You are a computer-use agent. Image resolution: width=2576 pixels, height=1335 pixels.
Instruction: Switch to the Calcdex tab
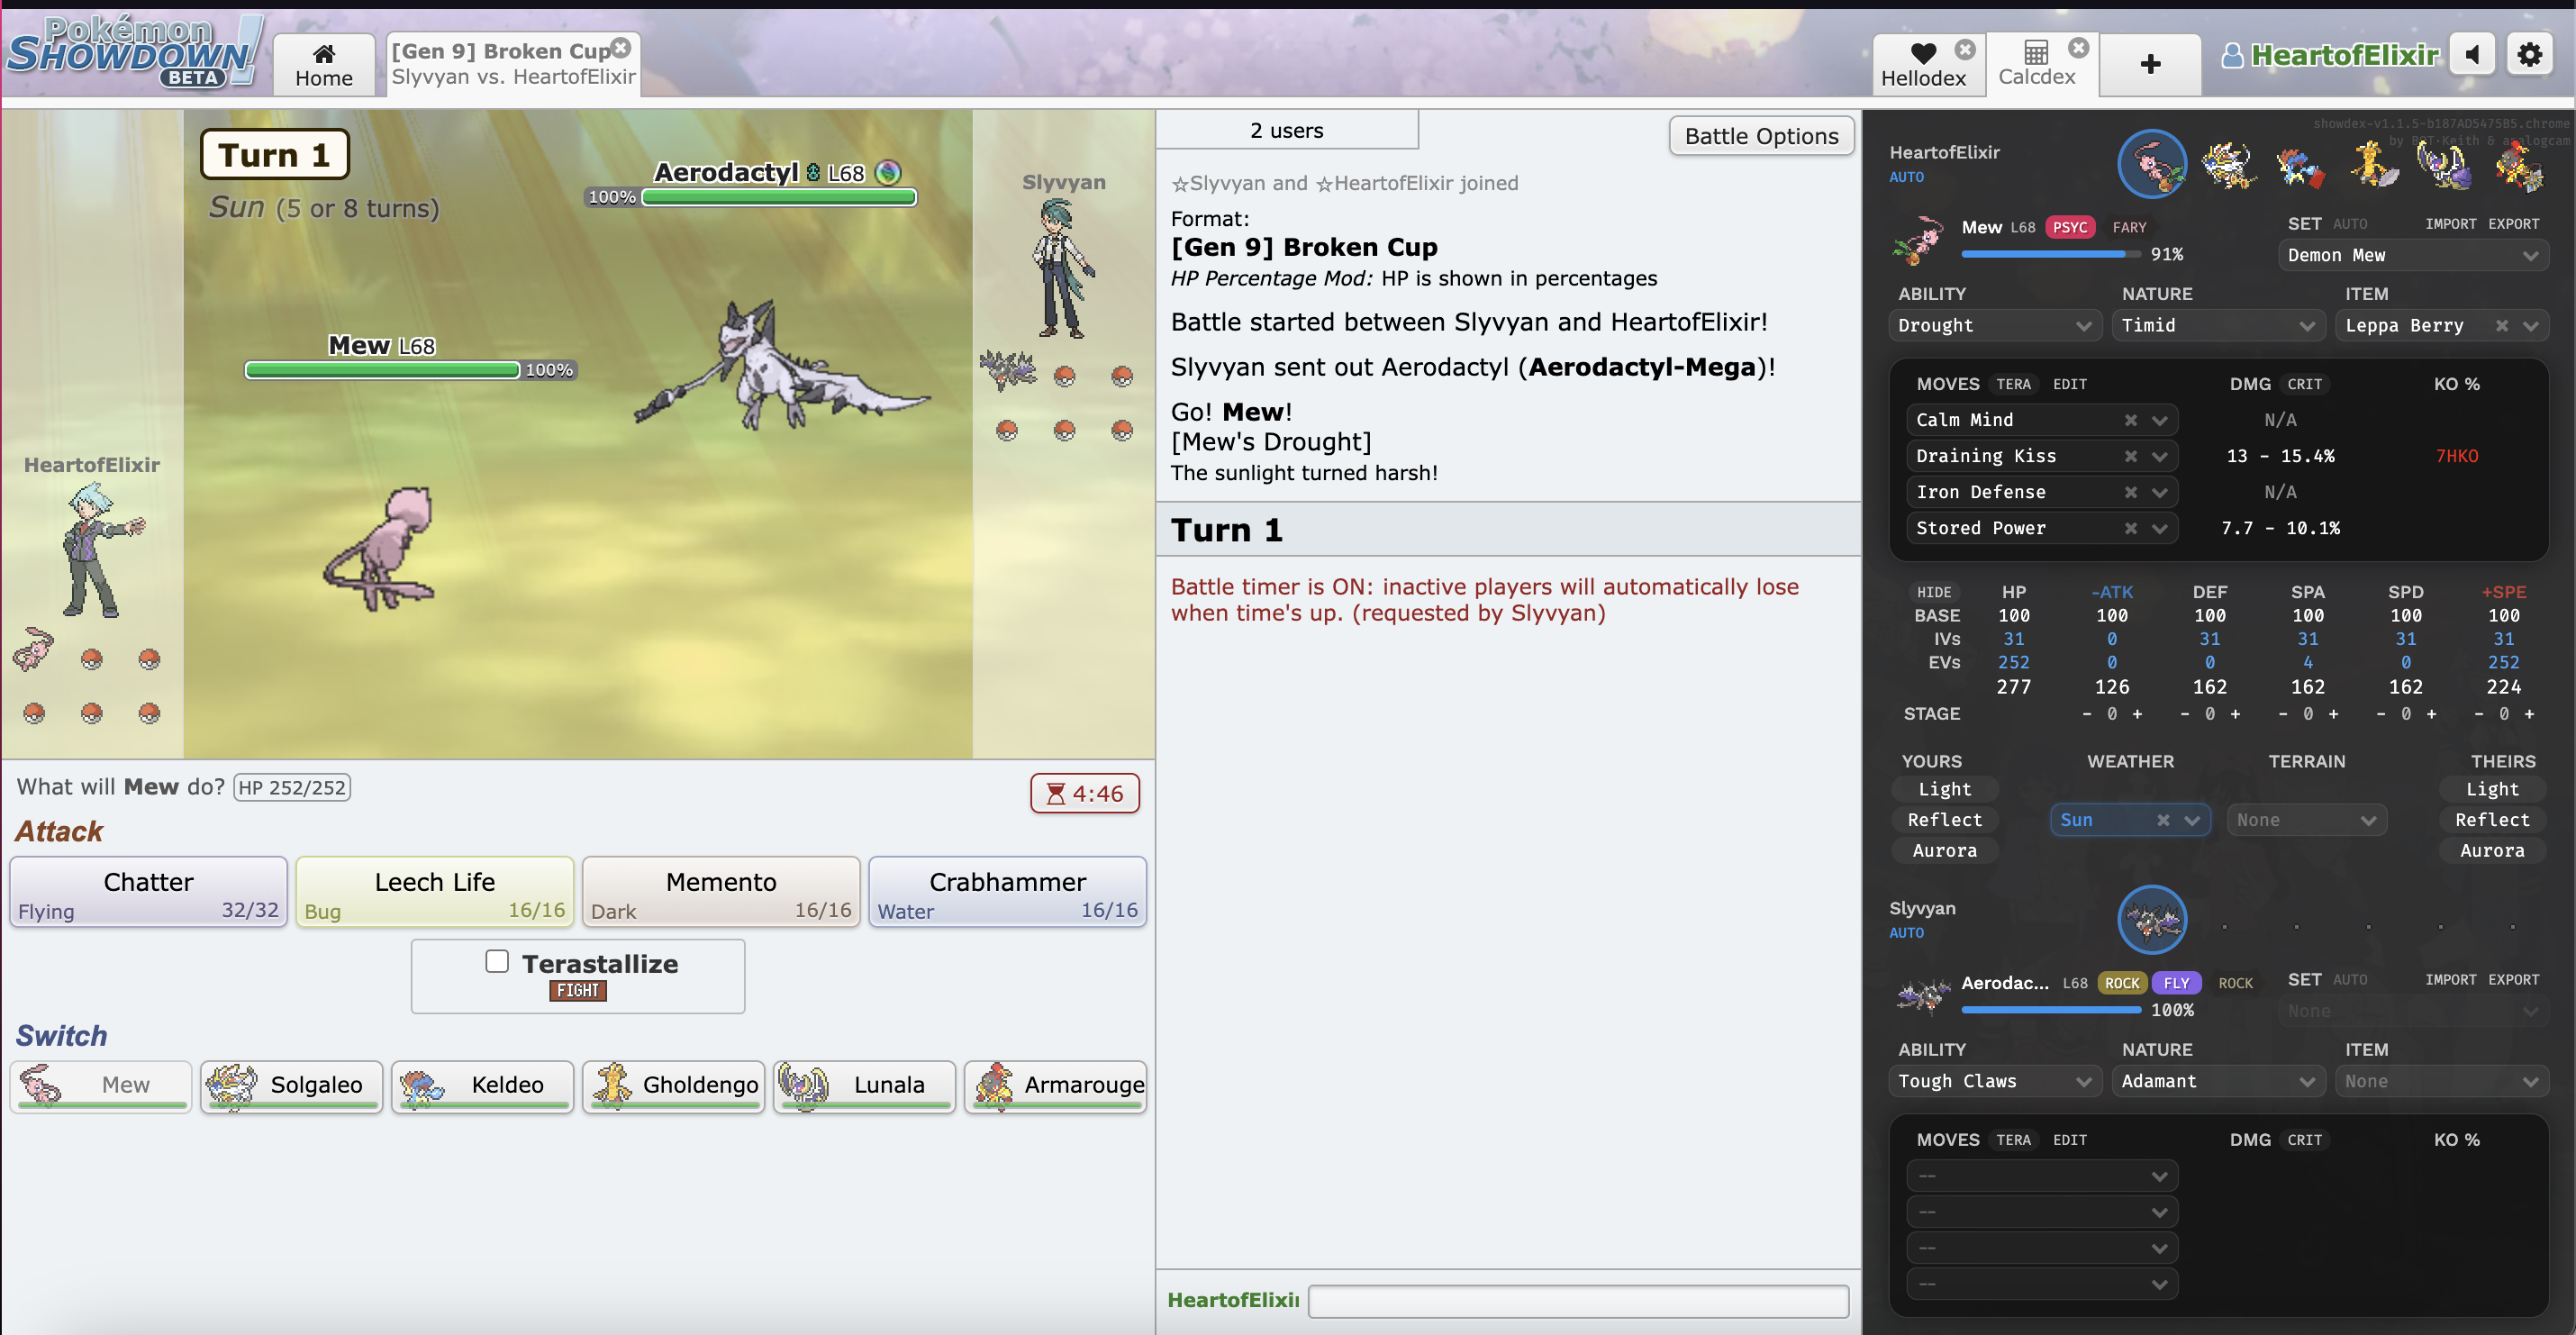2036,65
